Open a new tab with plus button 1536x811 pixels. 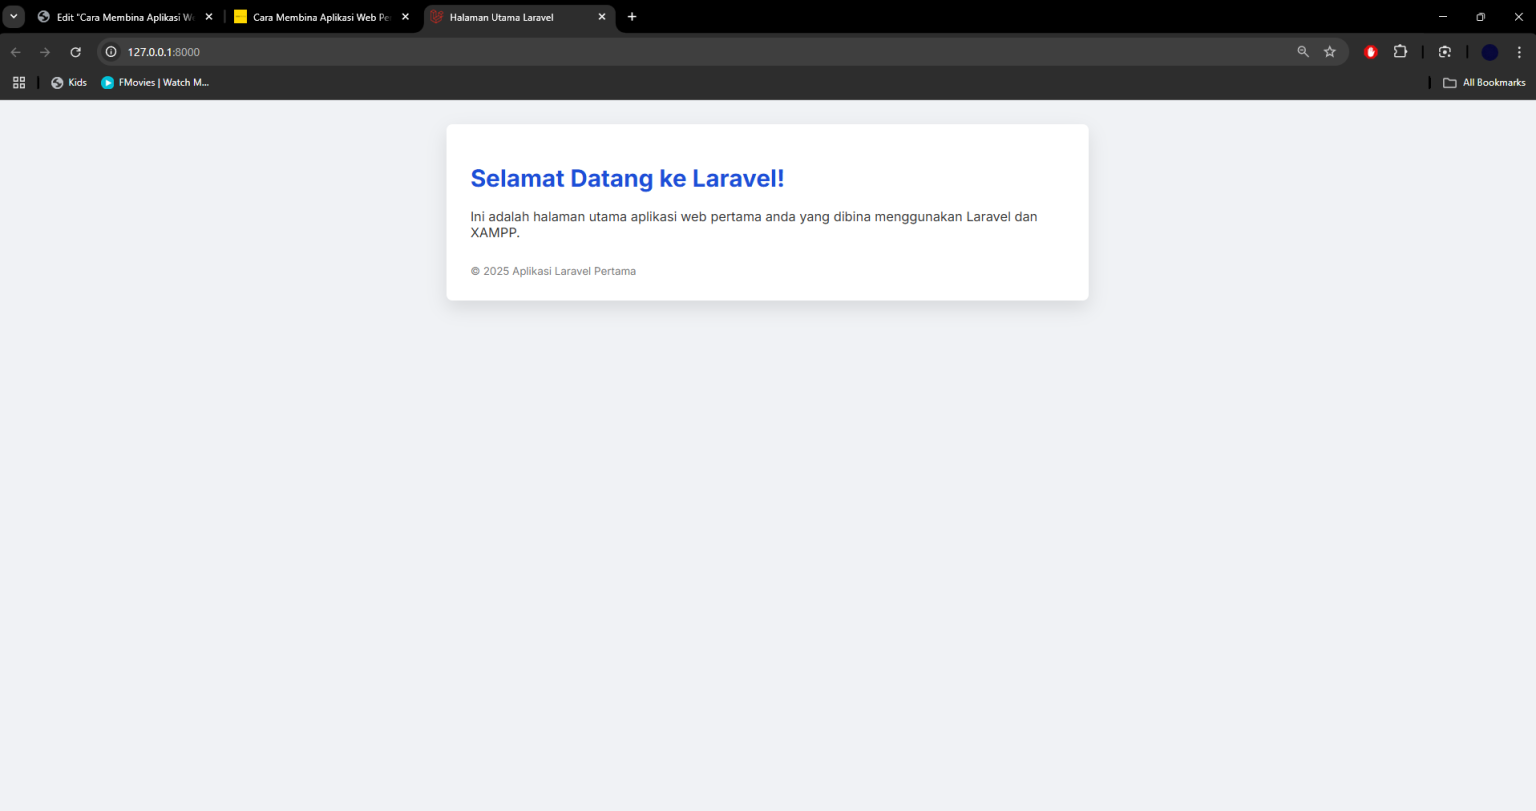tap(632, 17)
